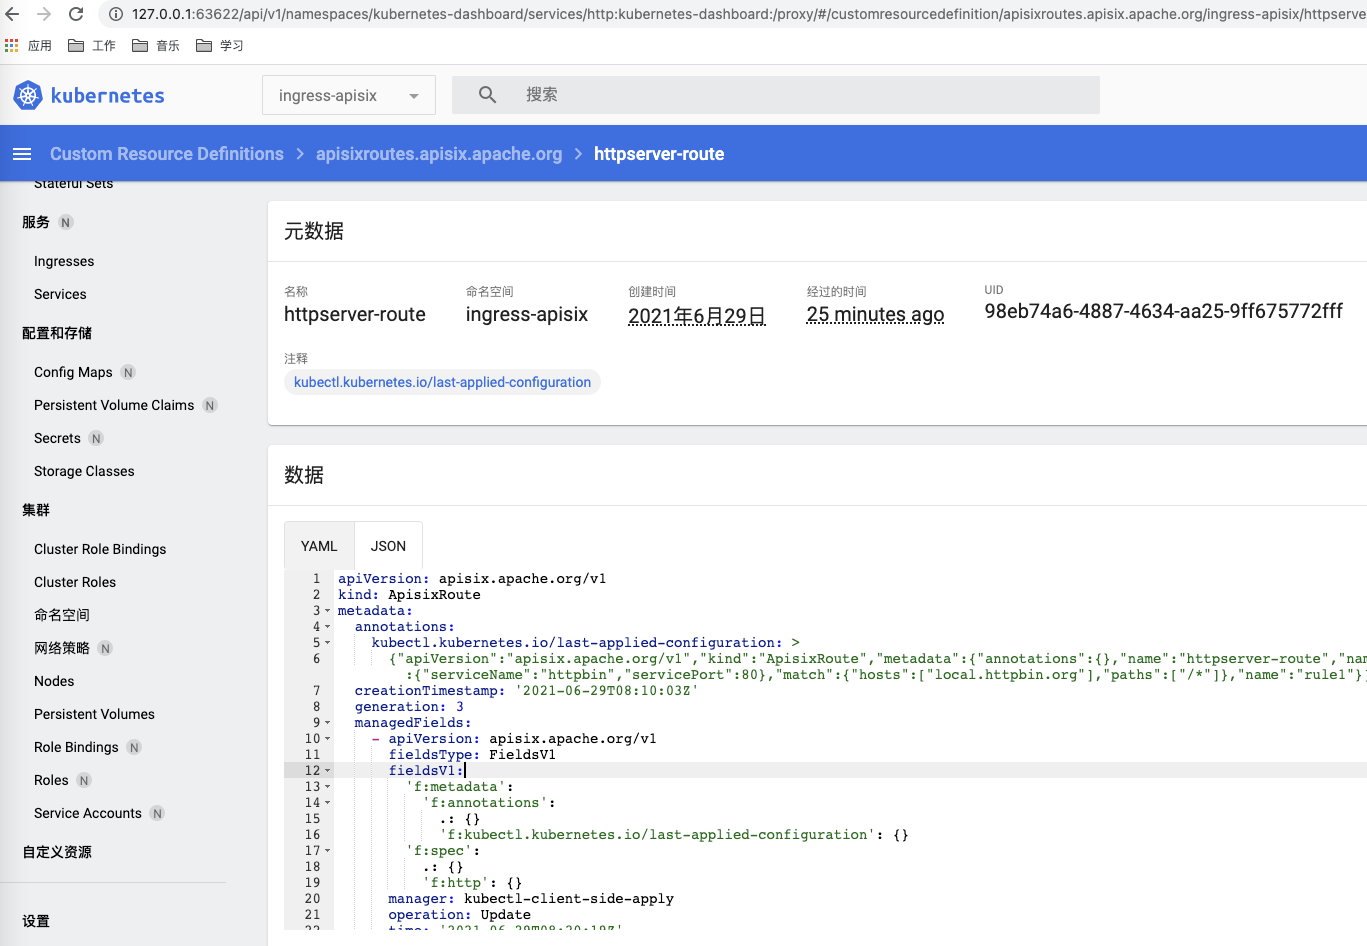Screen dimensions: 1367x946
Task: Click the last-applied-configuration annotation chip
Action: click(441, 382)
